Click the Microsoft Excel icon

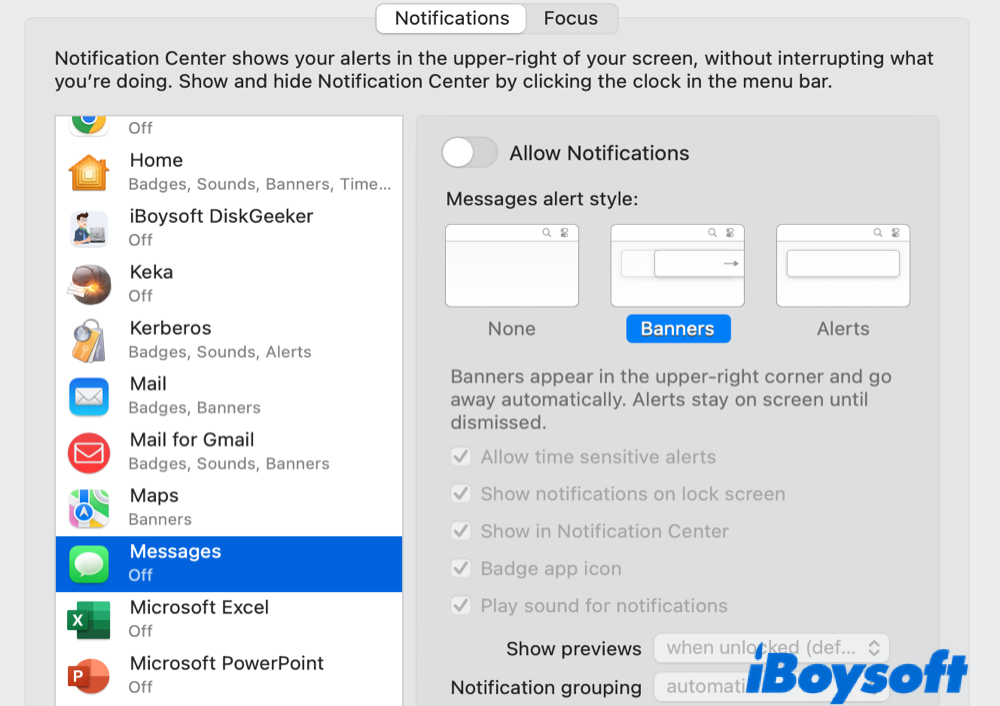coord(89,620)
